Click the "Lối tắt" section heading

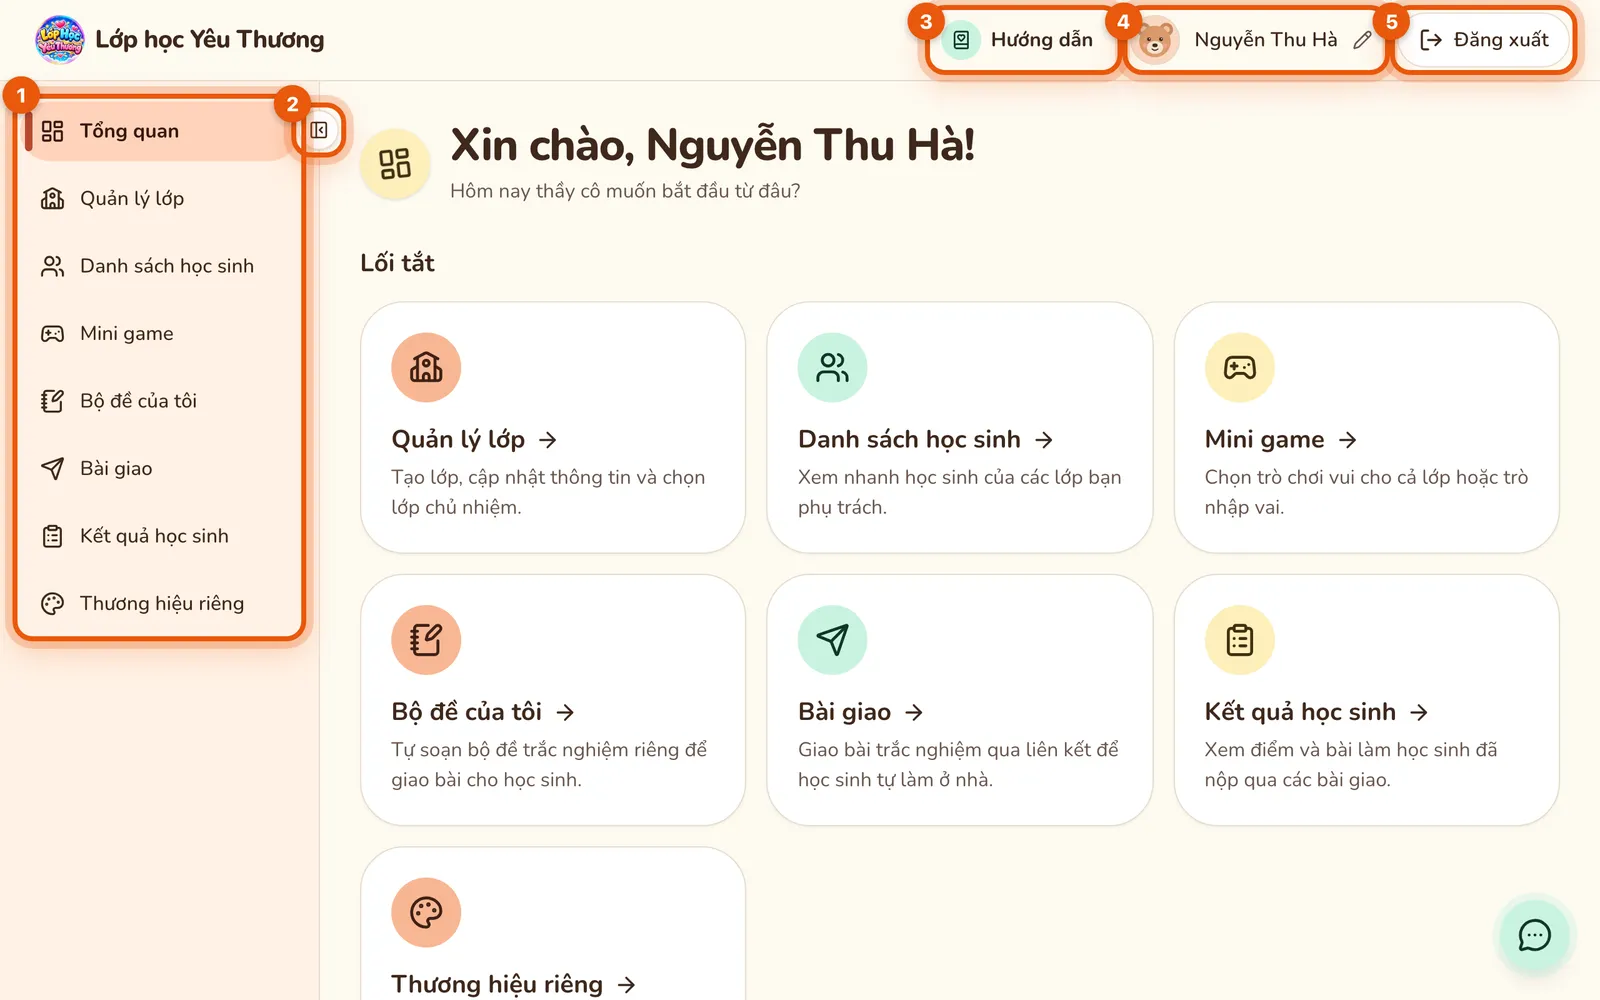pyautogui.click(x=397, y=263)
